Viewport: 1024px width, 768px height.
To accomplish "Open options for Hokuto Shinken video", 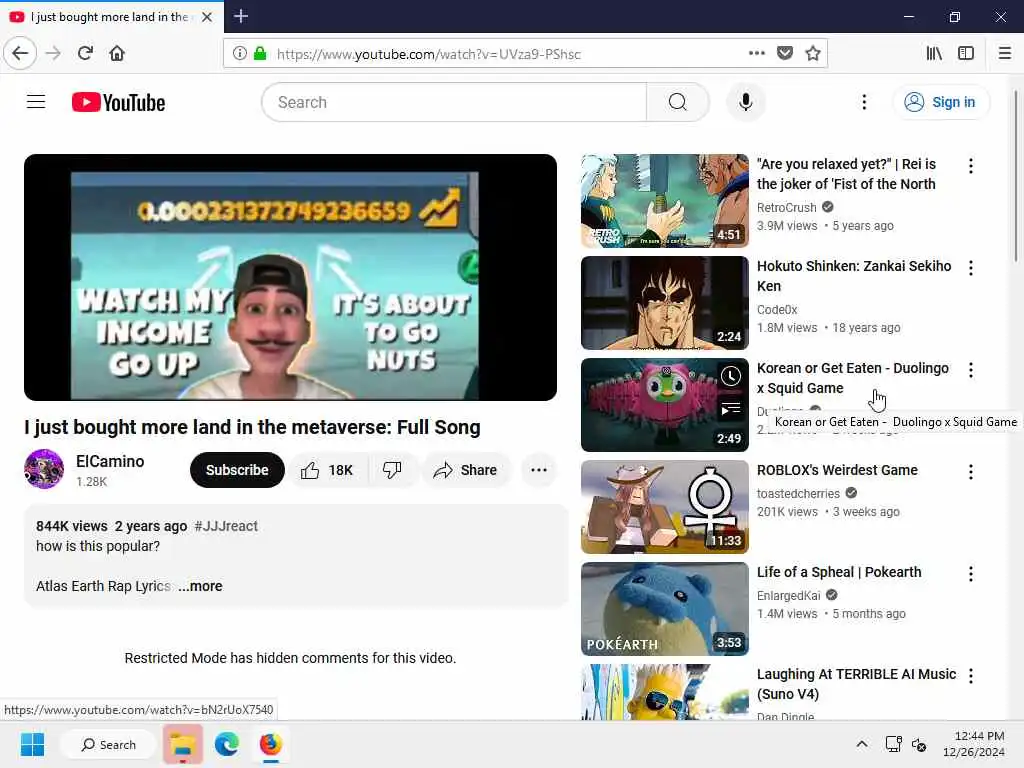I will [x=971, y=268].
